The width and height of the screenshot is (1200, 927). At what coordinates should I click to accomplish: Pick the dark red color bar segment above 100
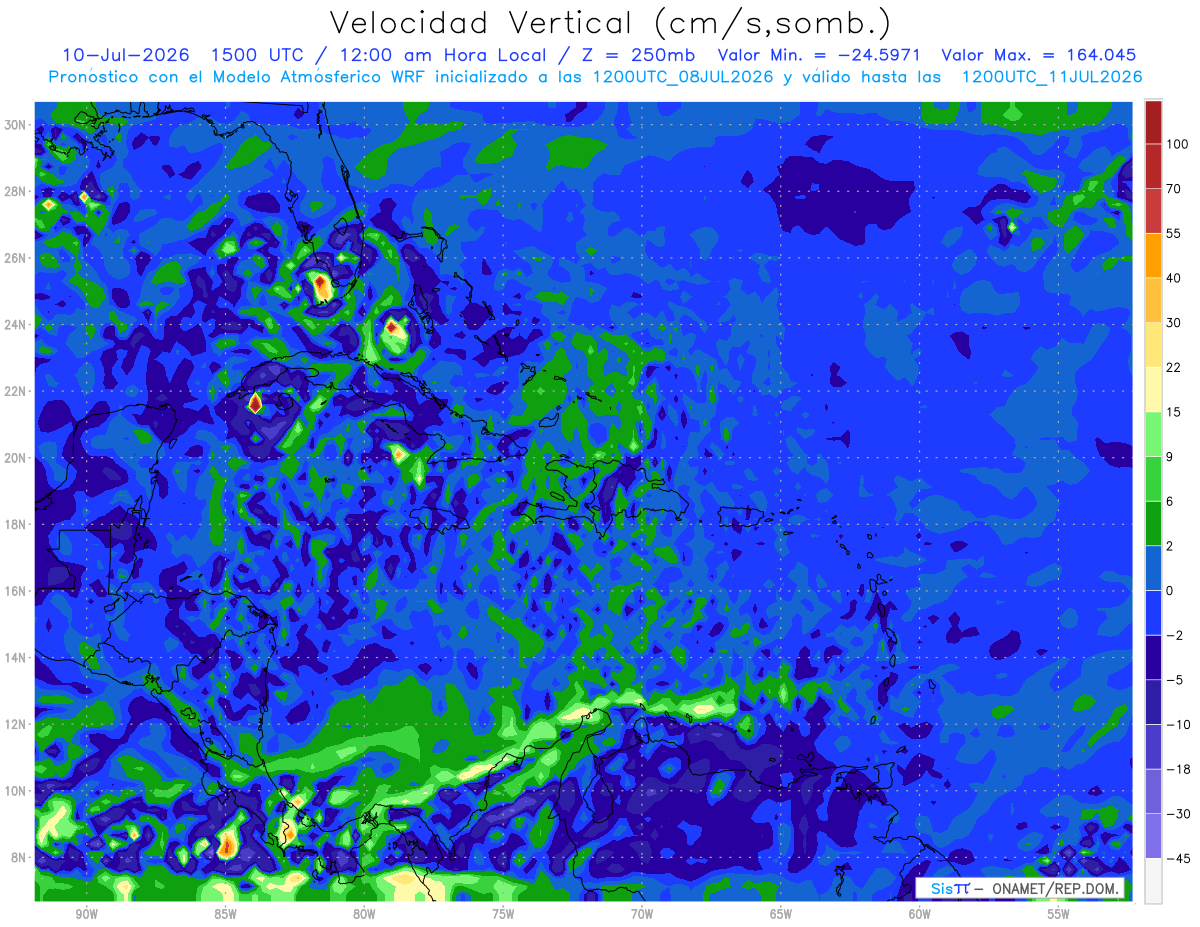pyautogui.click(x=1153, y=122)
